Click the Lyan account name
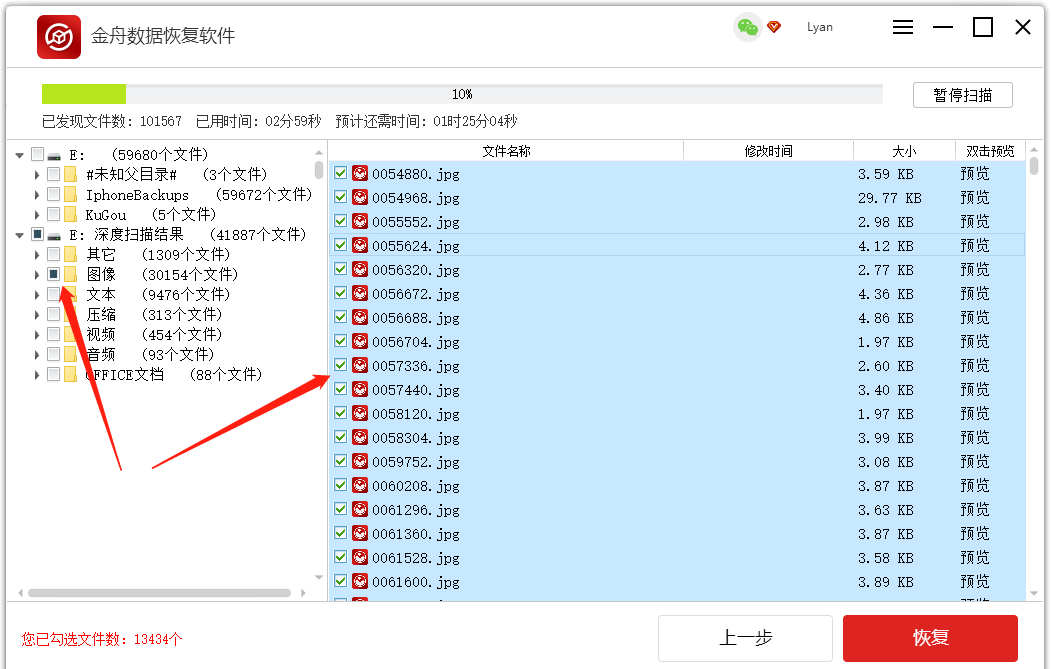This screenshot has width=1051, height=669. [820, 27]
